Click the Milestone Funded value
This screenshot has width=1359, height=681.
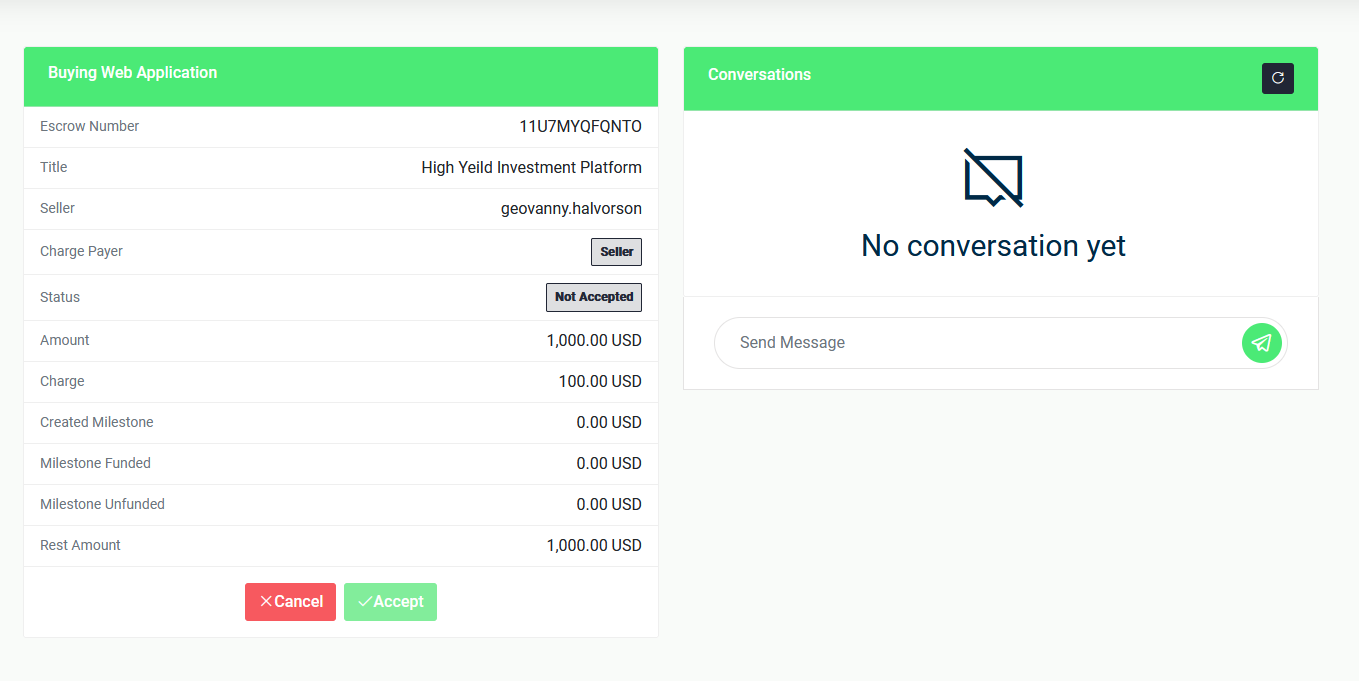tap(609, 464)
